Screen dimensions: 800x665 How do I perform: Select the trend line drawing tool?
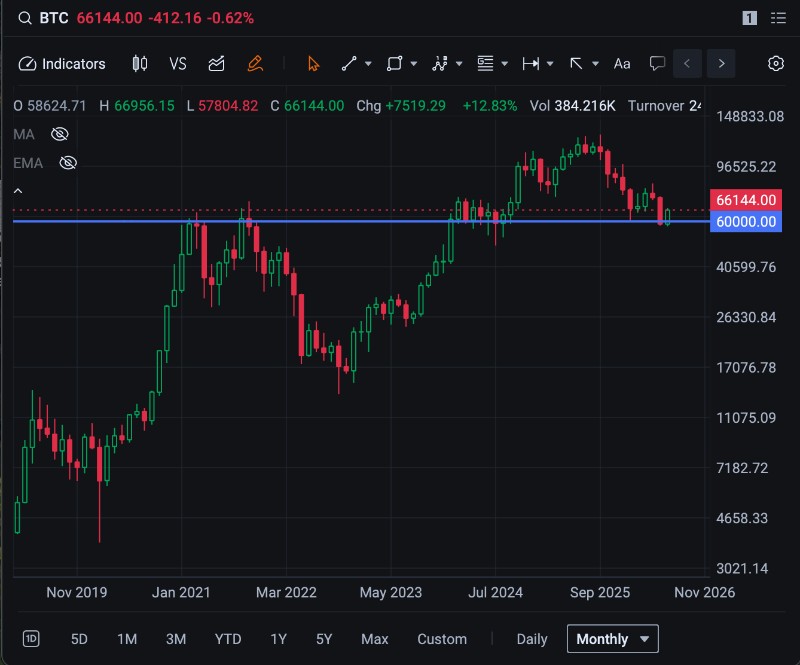[x=349, y=64]
